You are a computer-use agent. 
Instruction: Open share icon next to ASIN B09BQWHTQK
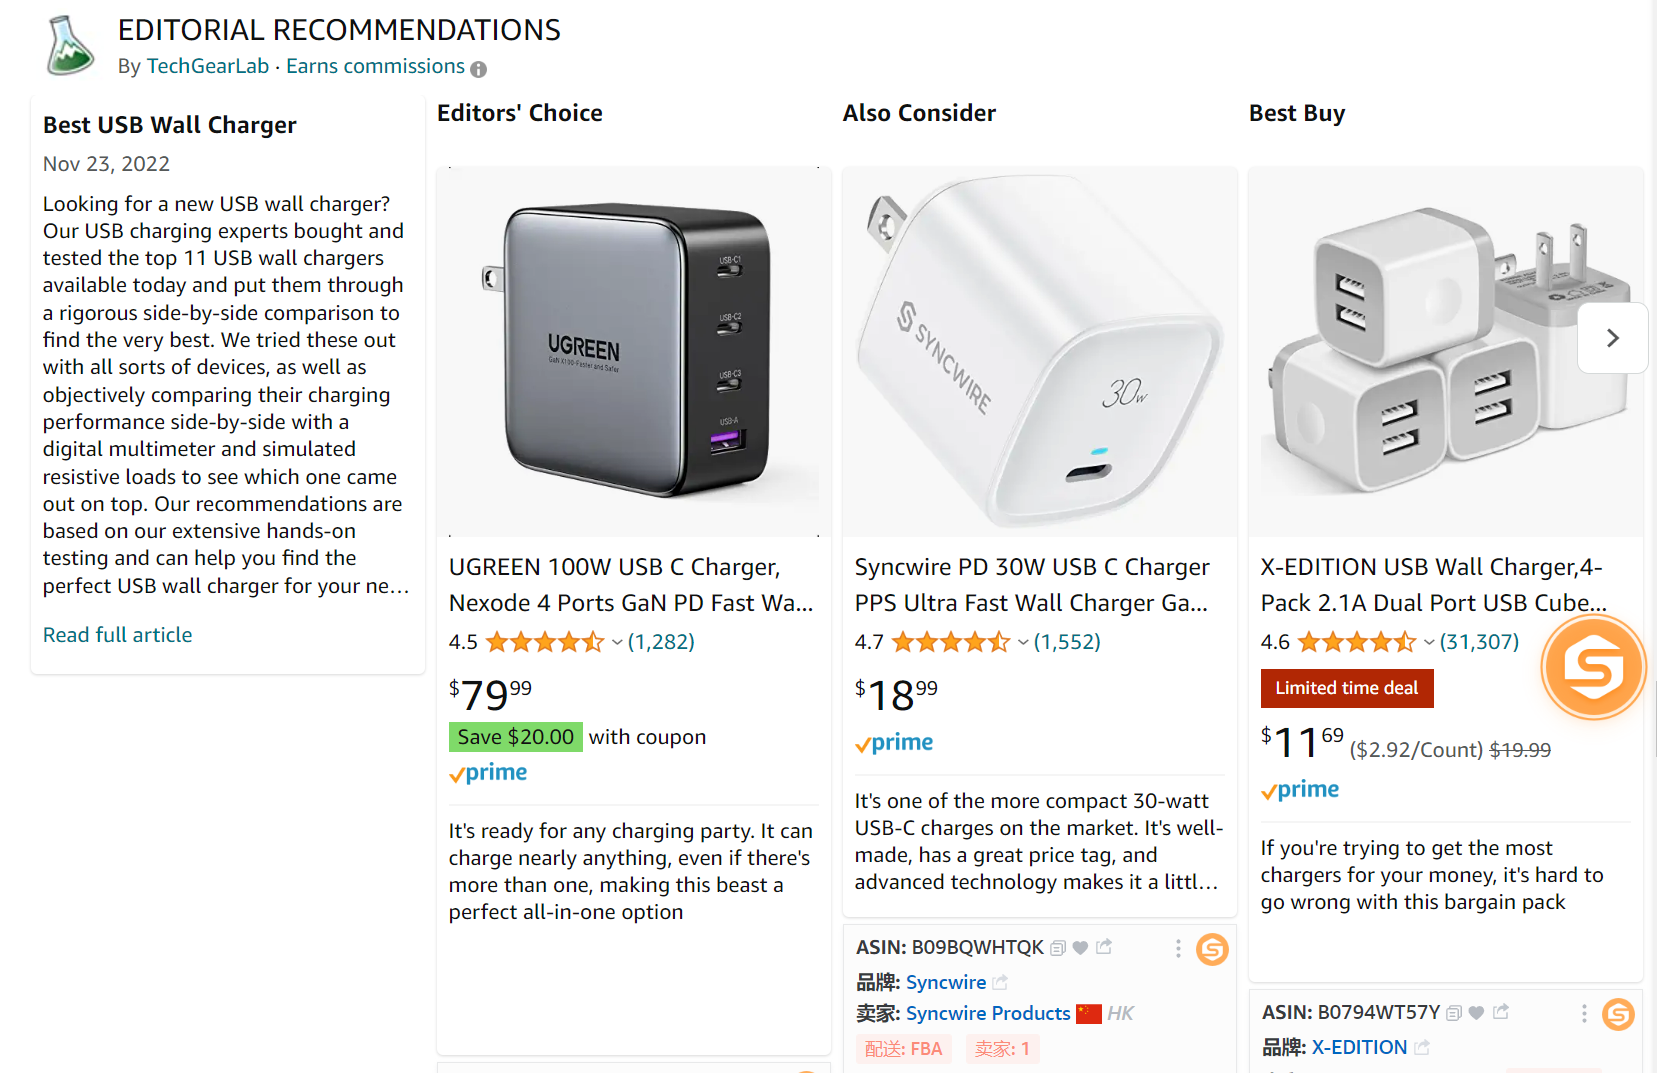[x=1104, y=947]
